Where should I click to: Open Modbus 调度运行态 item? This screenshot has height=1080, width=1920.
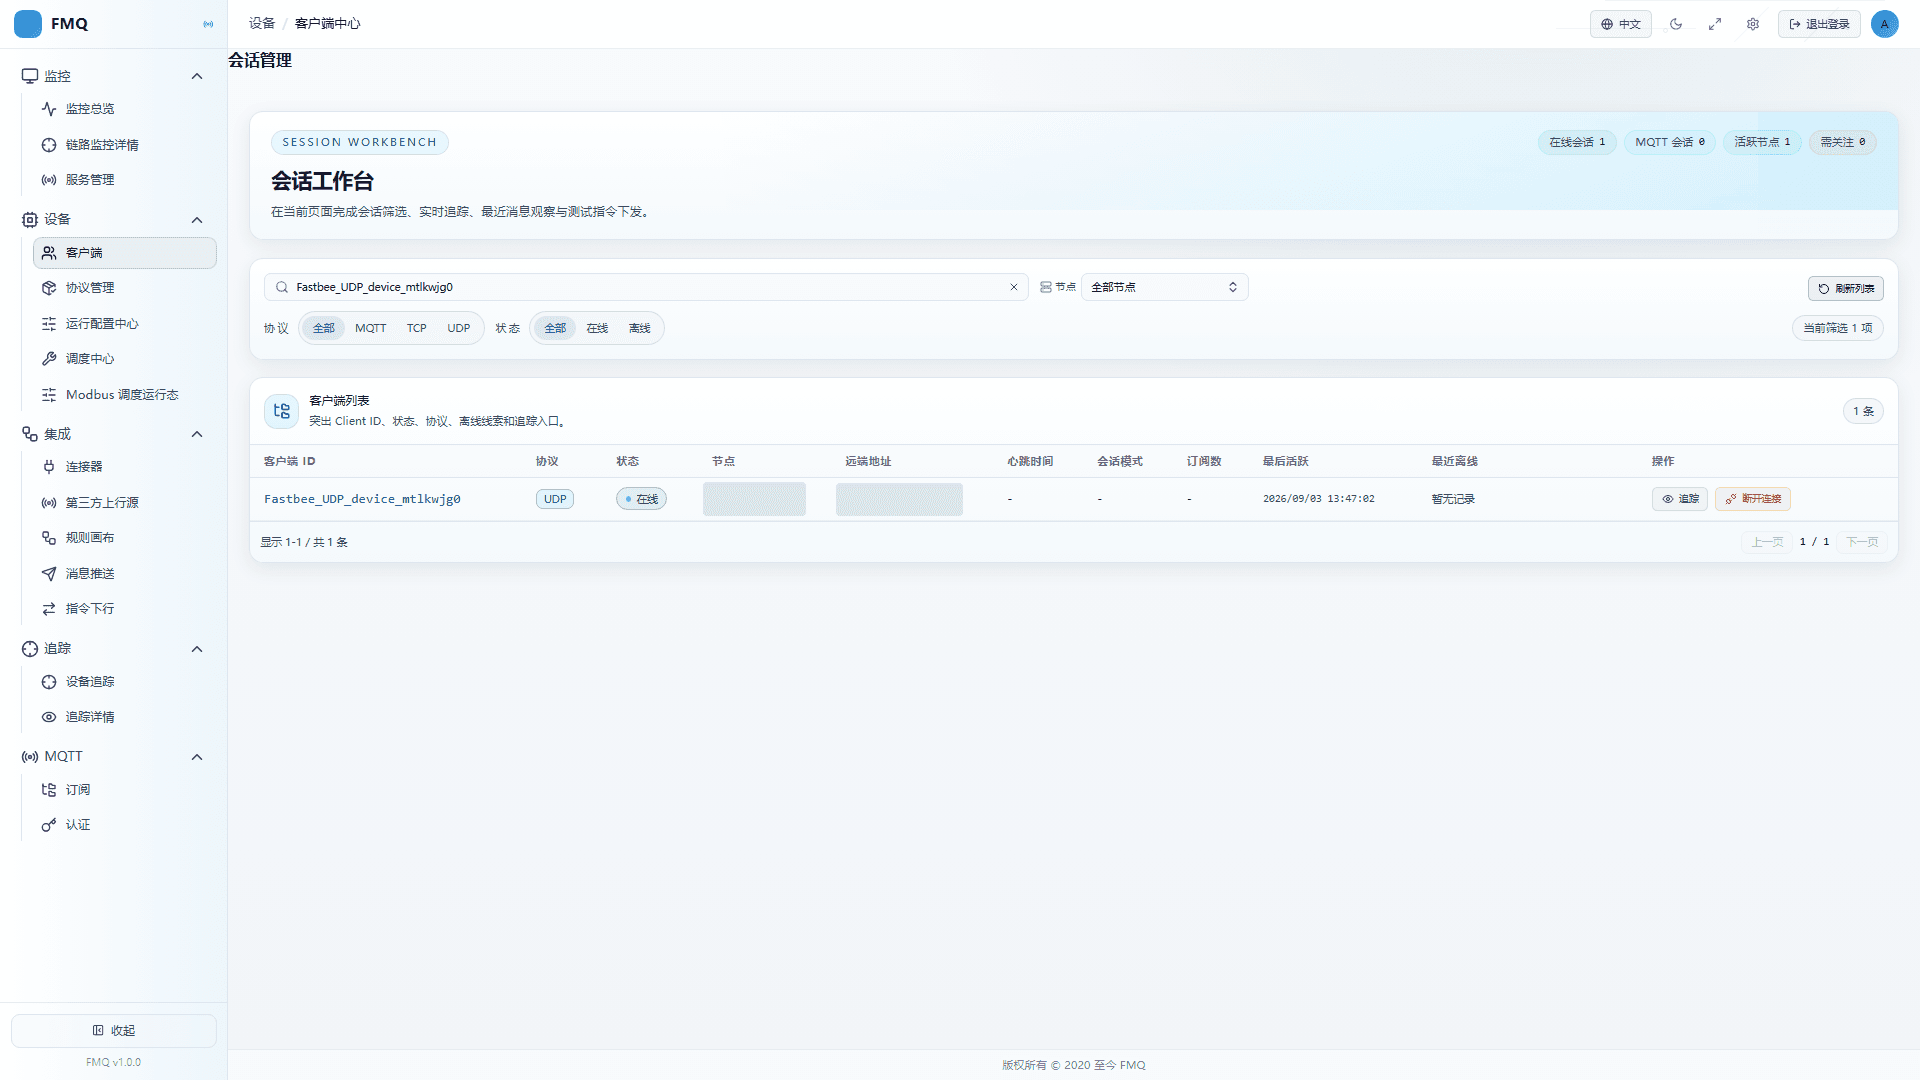125,395
